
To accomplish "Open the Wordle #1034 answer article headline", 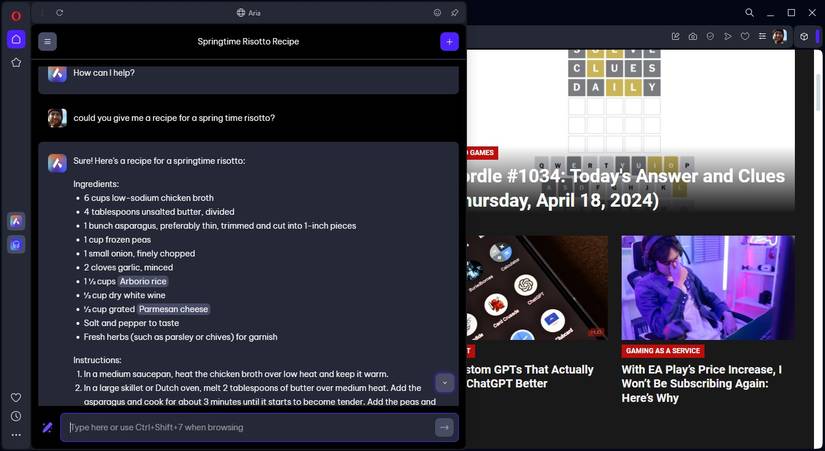I will 626,188.
